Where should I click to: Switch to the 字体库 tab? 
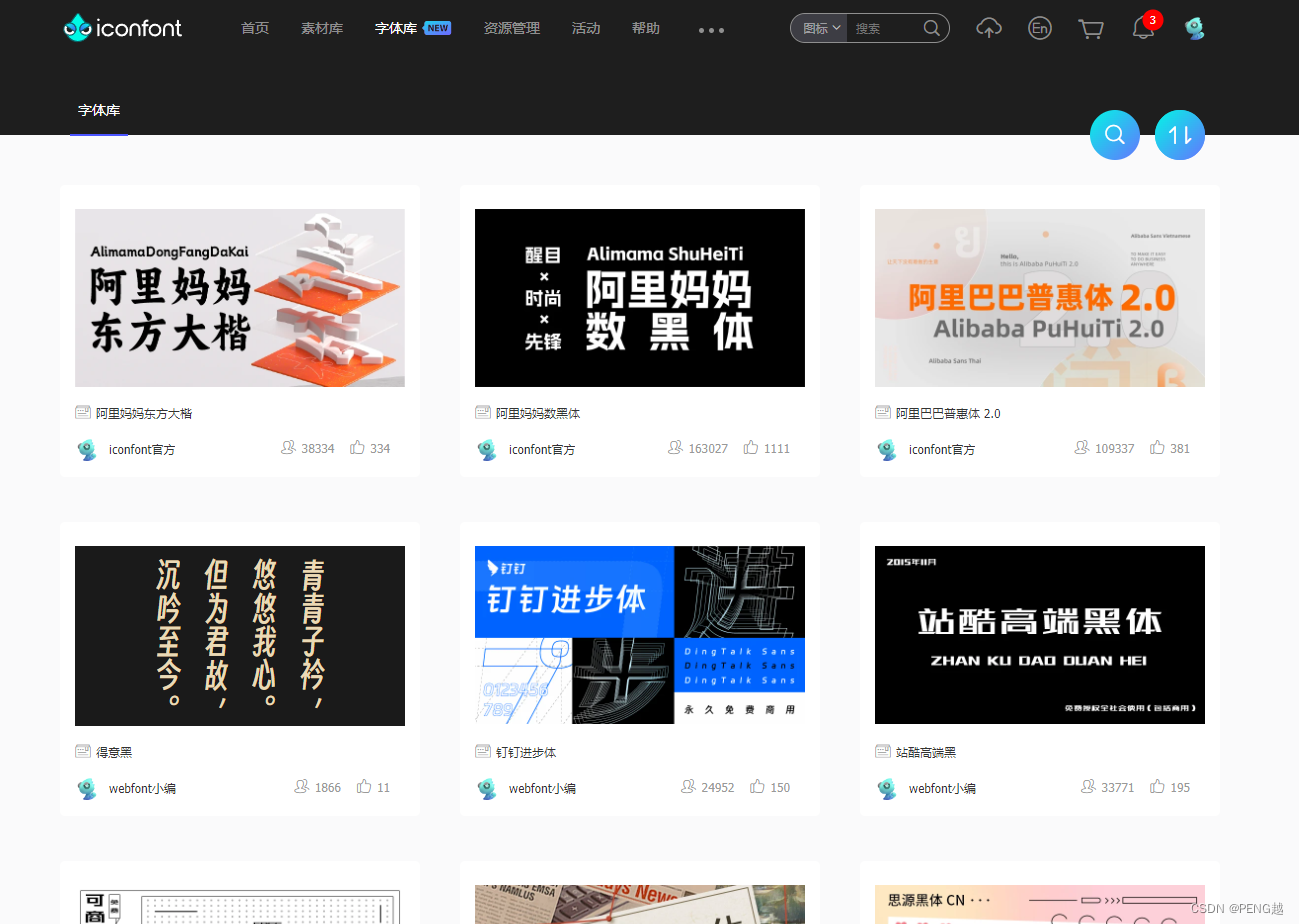tap(98, 110)
